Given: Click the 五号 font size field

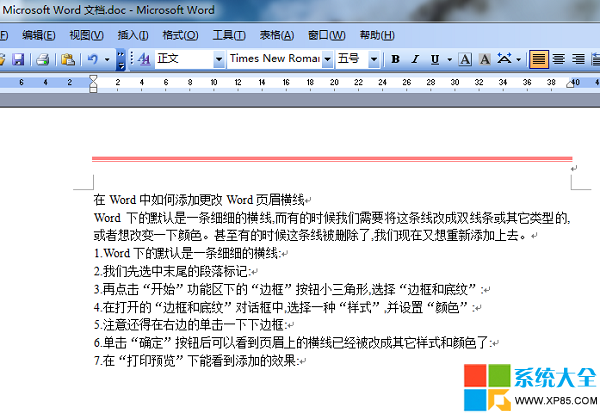Looking at the screenshot, I should point(352,59).
